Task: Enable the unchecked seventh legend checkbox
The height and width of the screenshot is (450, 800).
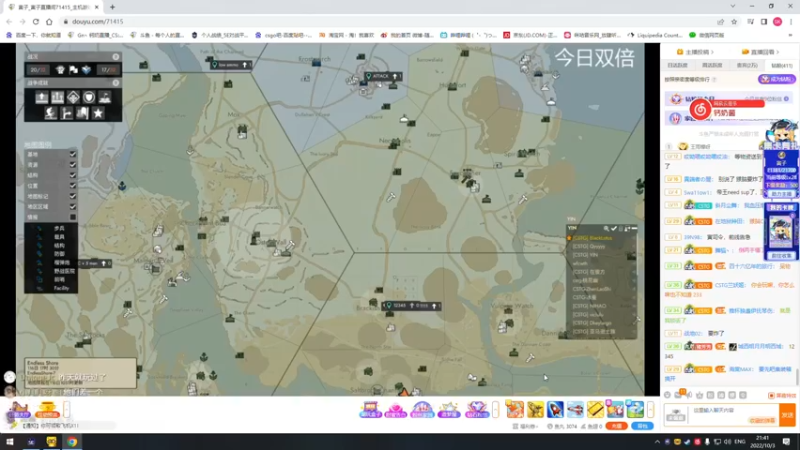Action: (x=72, y=217)
